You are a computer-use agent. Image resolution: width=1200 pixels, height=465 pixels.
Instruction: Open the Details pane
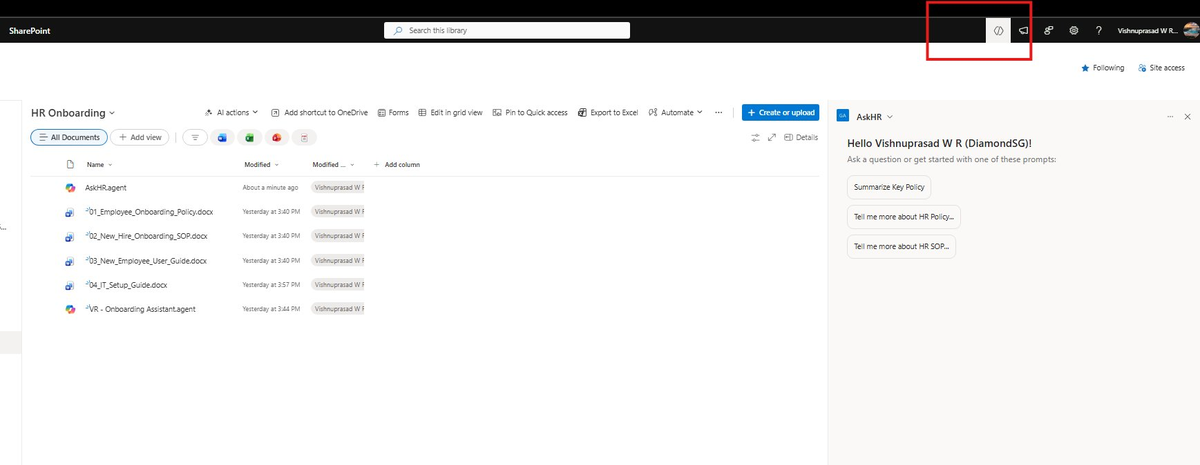pos(801,137)
